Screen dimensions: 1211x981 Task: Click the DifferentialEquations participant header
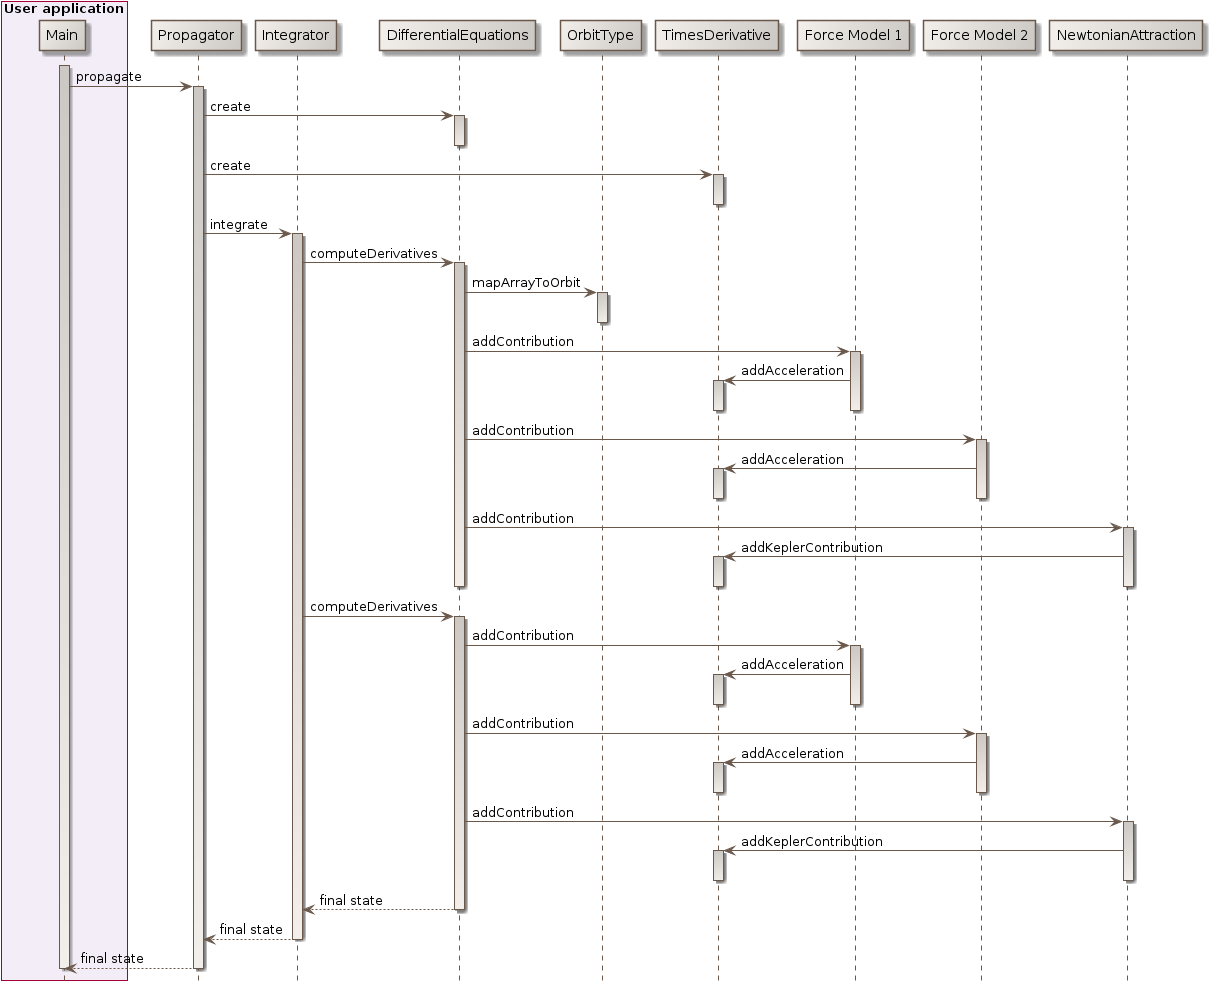click(458, 35)
